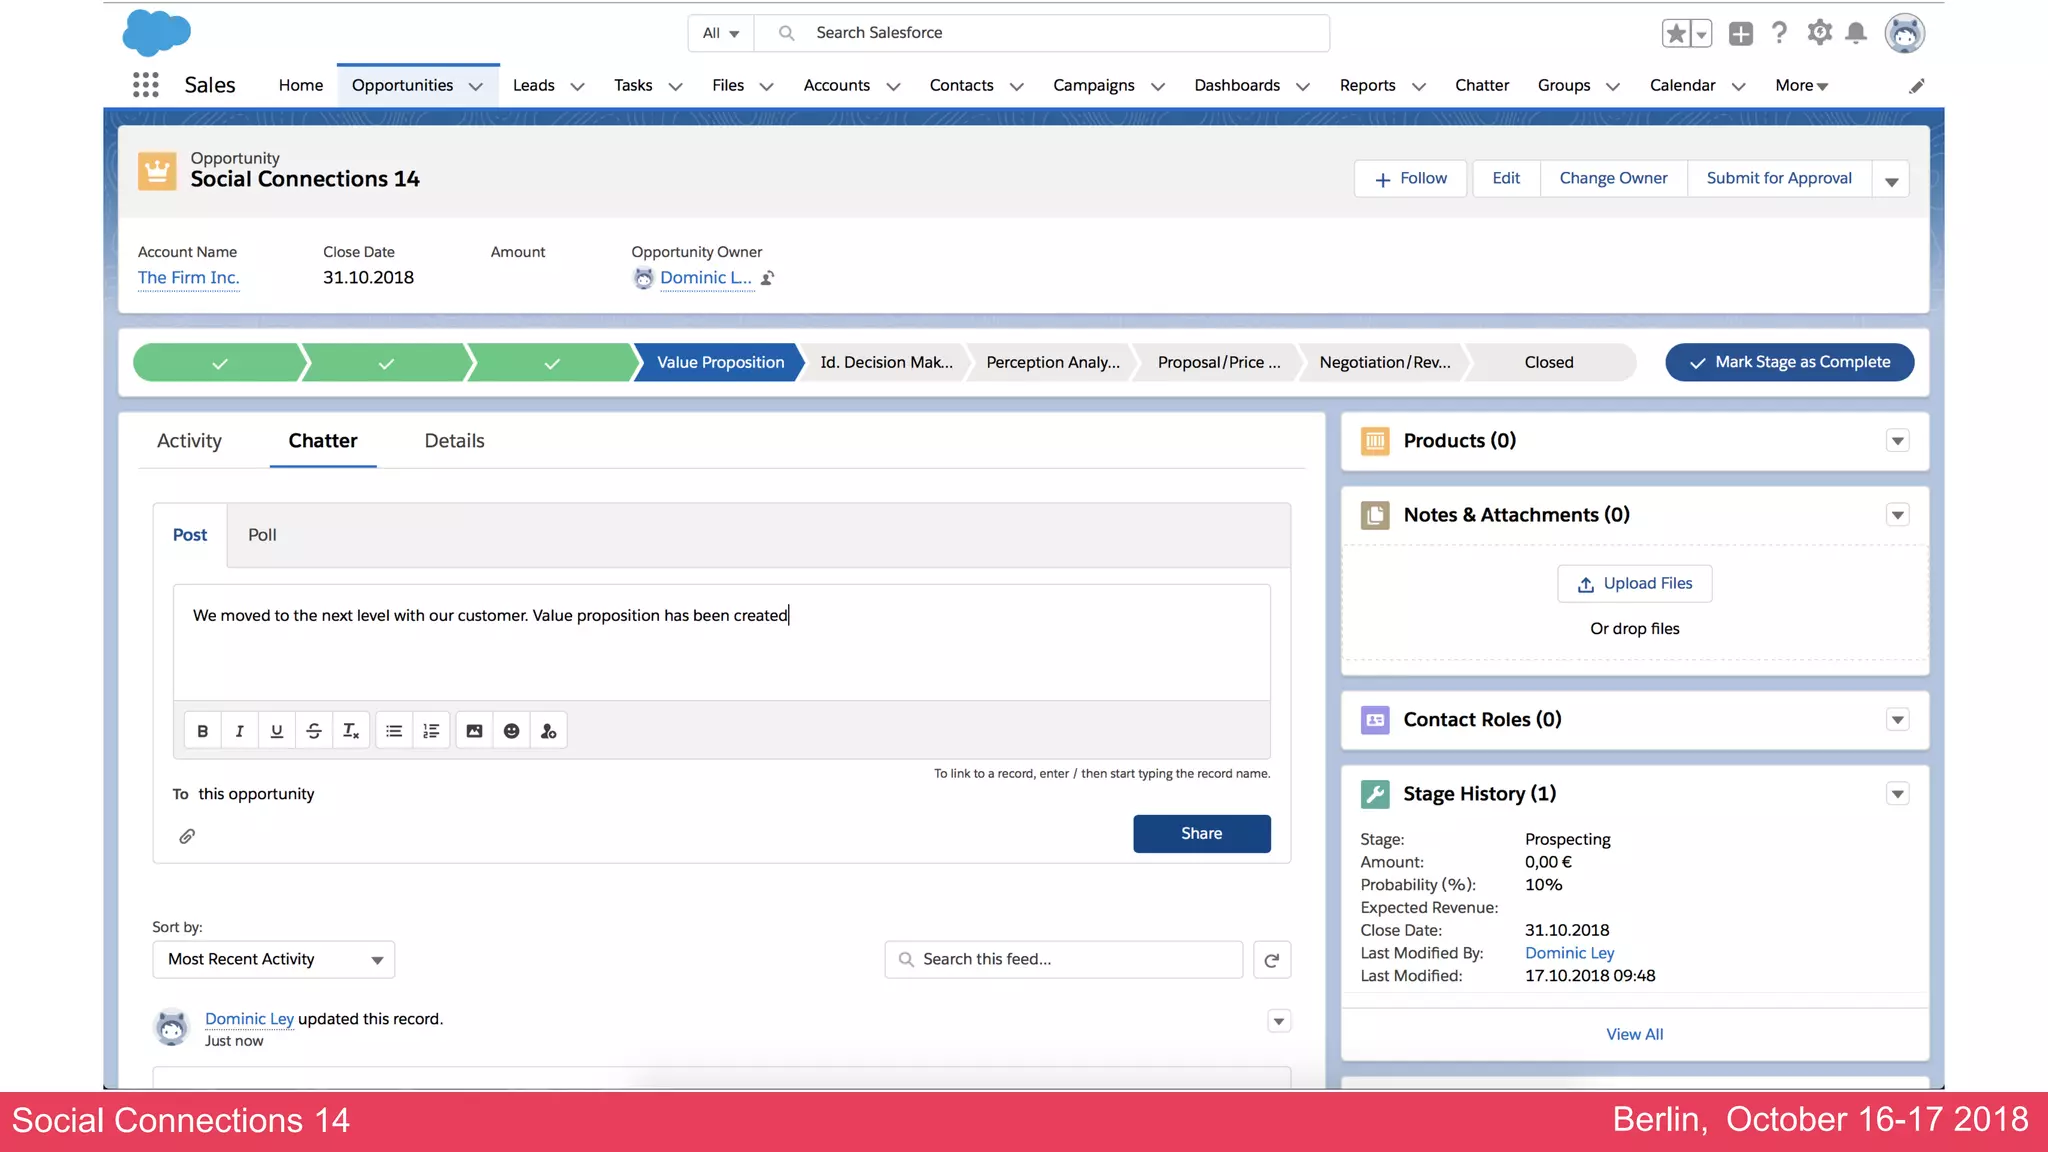2048x1152 pixels.
Task: Click the Share button
Action: (x=1201, y=834)
